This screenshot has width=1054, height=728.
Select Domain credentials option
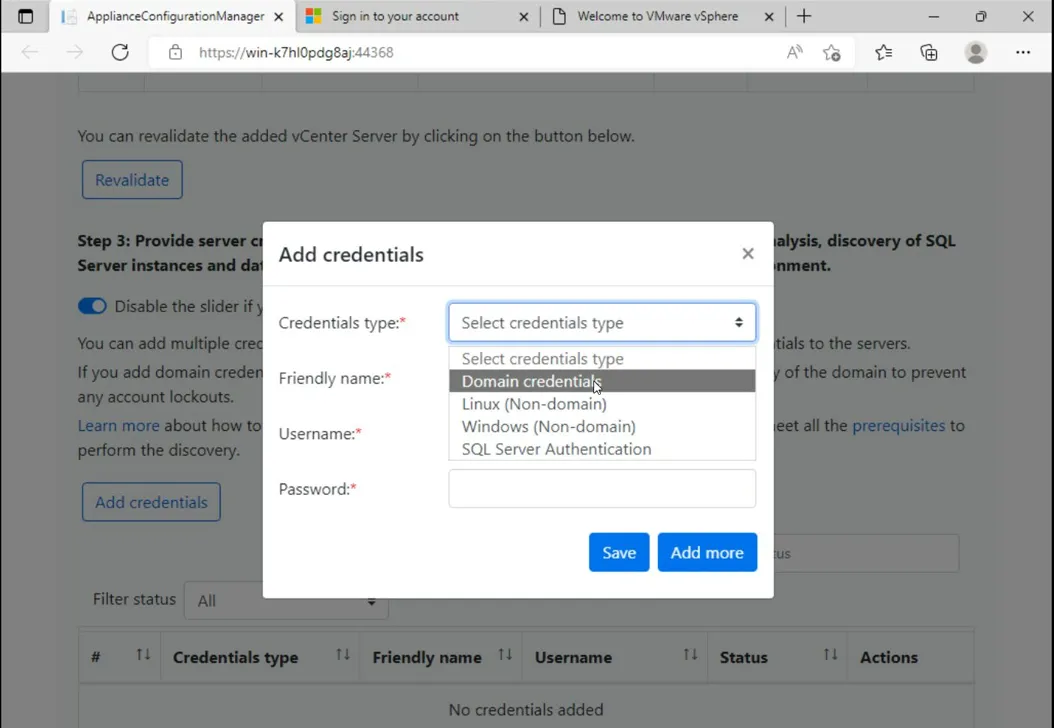pos(602,381)
